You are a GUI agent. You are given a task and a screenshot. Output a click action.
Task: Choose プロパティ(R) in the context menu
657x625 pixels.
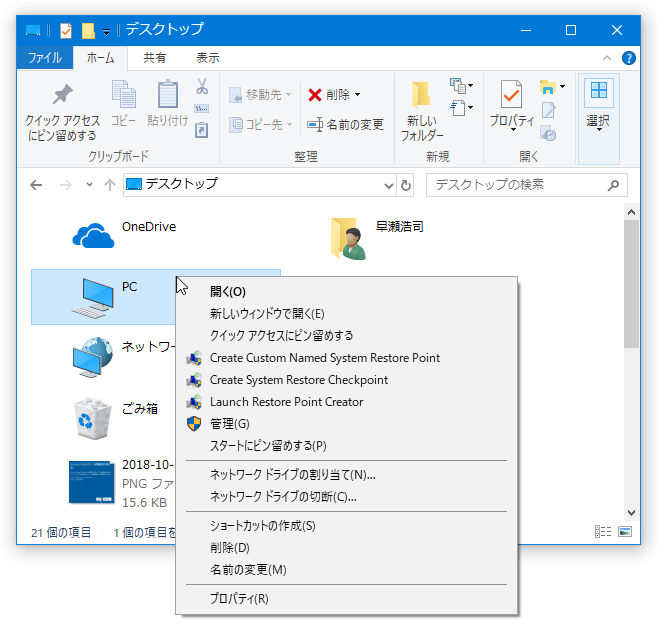[x=346, y=599]
